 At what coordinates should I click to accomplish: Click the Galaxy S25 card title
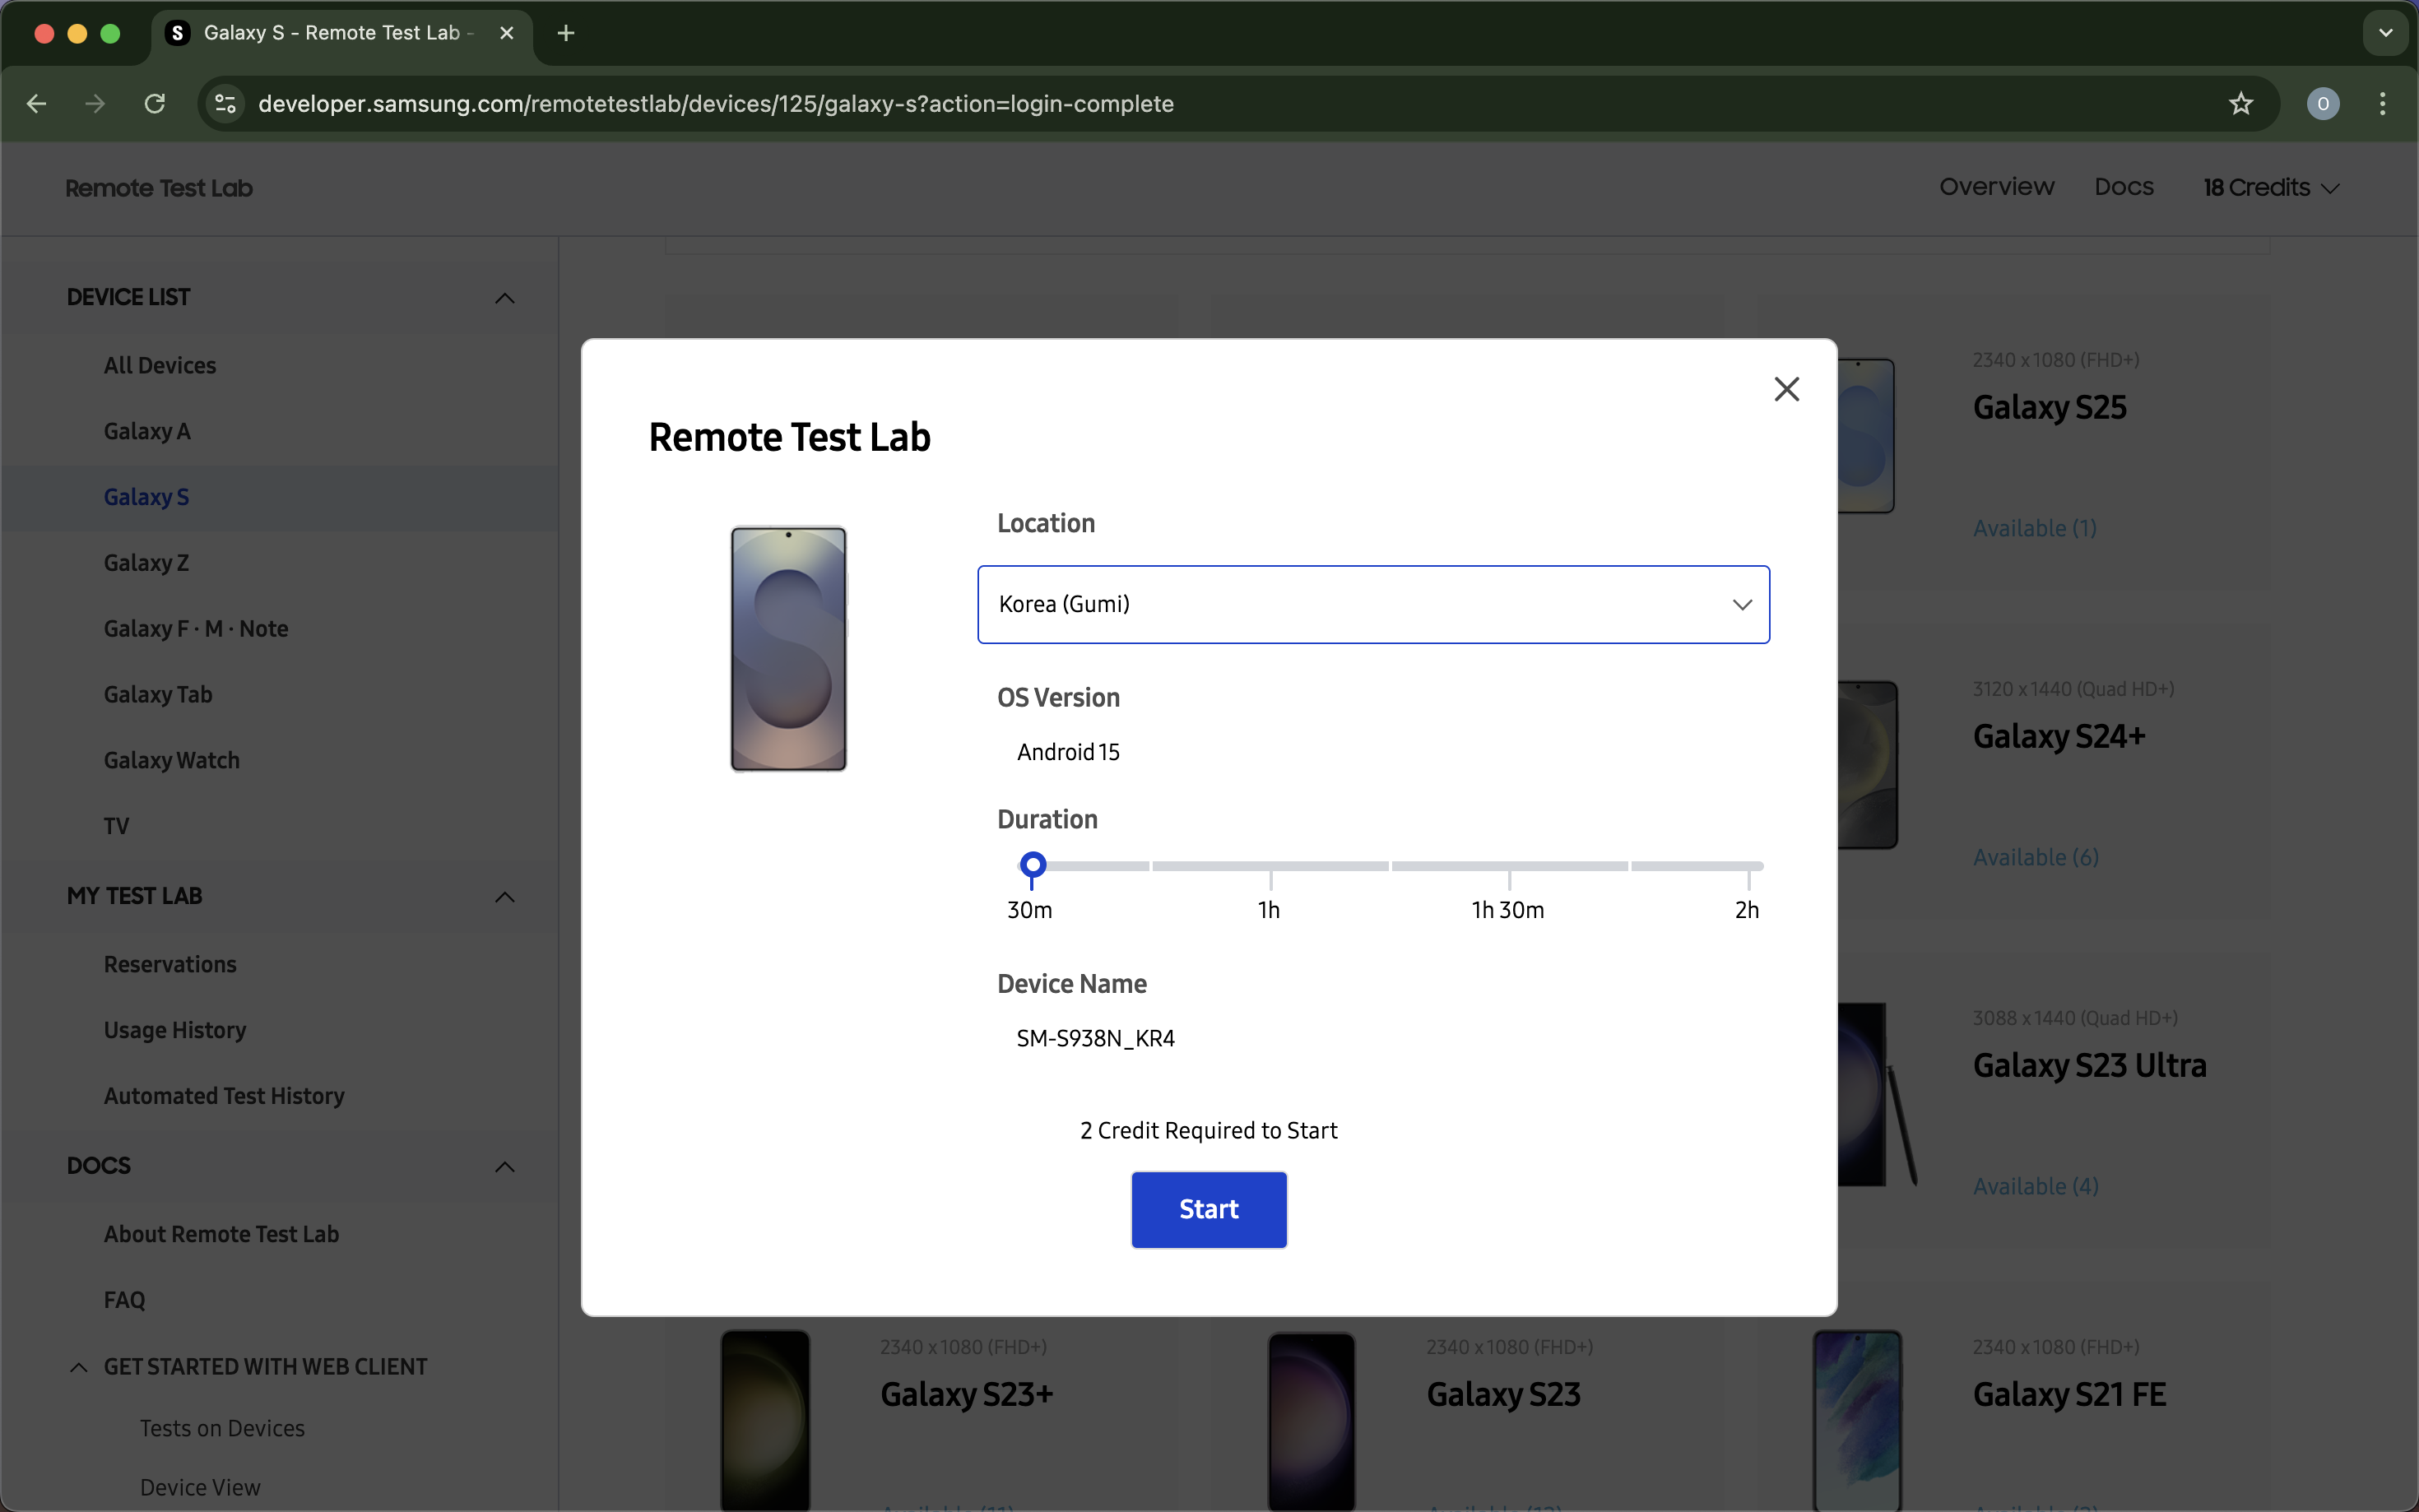pos(2049,407)
